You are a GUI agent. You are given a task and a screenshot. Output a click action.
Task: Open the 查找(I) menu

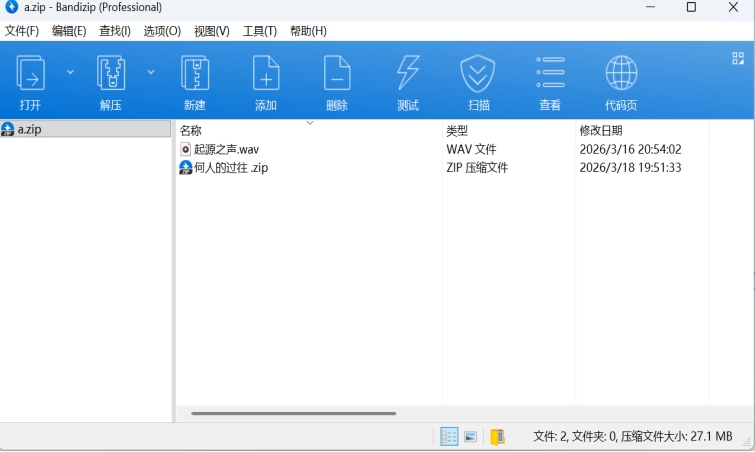(115, 31)
